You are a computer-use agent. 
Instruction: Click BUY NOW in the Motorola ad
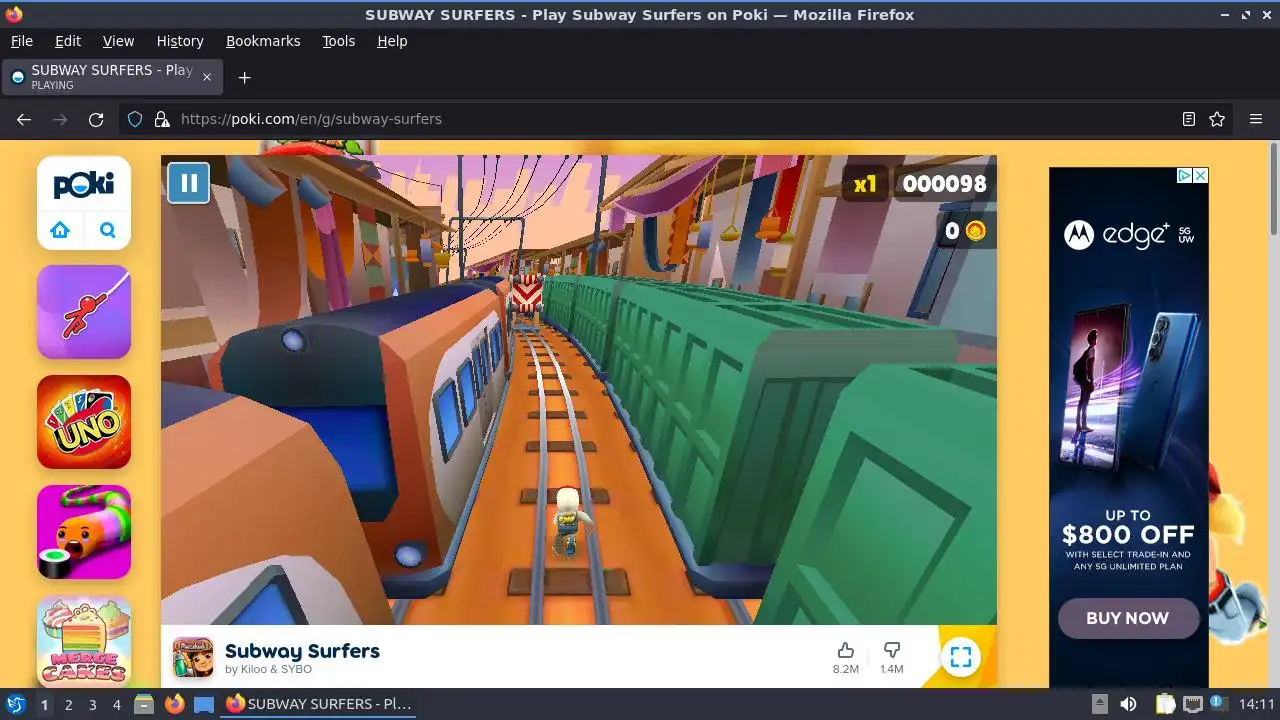point(1128,618)
